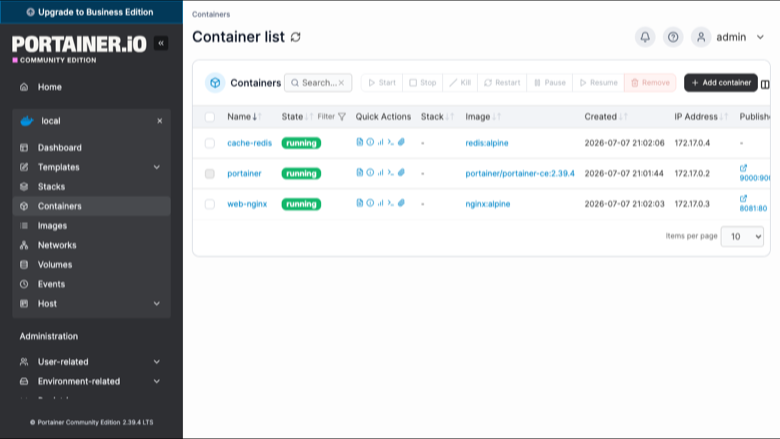The height and width of the screenshot is (439, 780).
Task: Open the nginx:alpine image link
Action: [488, 204]
